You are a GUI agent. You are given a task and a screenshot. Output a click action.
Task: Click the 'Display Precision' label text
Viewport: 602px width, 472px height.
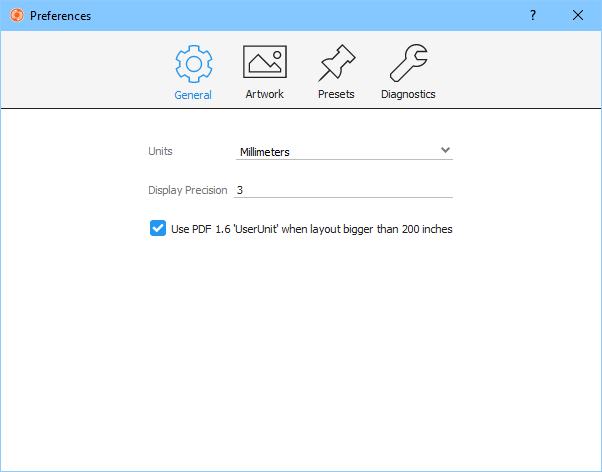188,190
